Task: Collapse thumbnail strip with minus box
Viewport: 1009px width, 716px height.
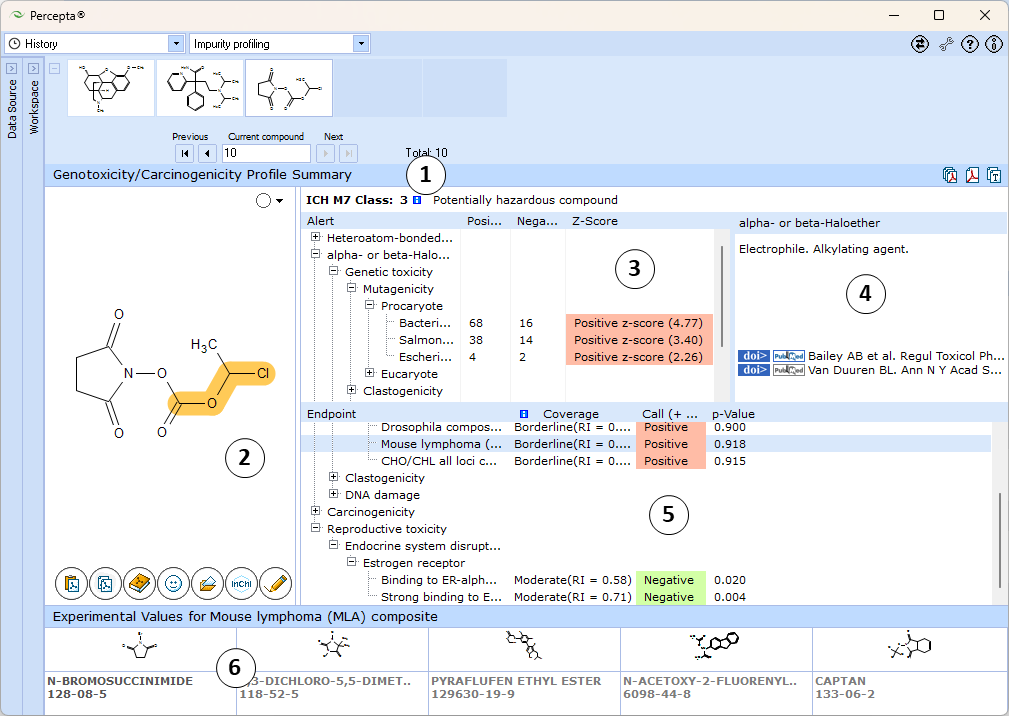Action: [x=55, y=68]
